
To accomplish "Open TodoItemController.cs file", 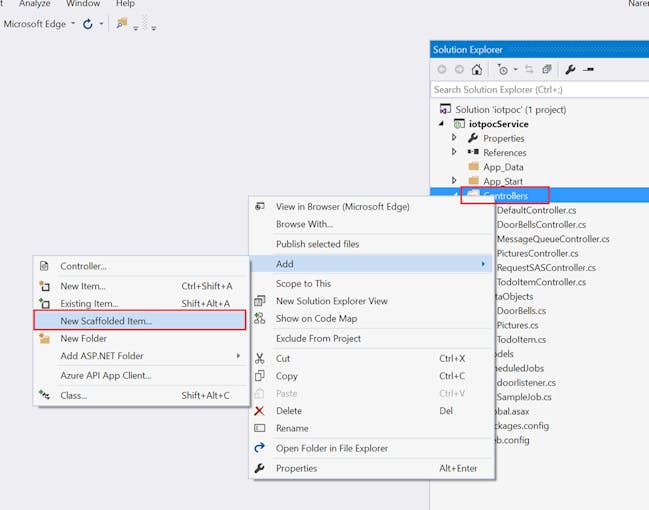I will [x=541, y=282].
